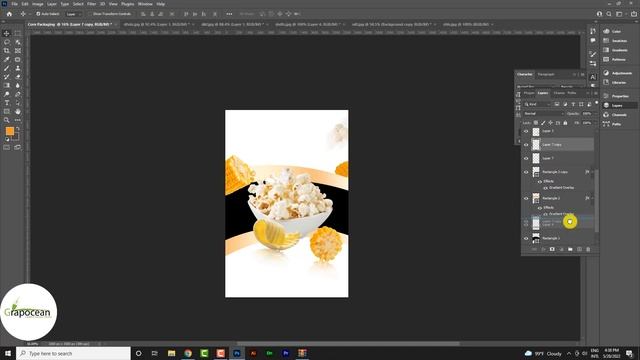The height and width of the screenshot is (360, 640).
Task: Select the Blur tool
Action: click(18, 85)
